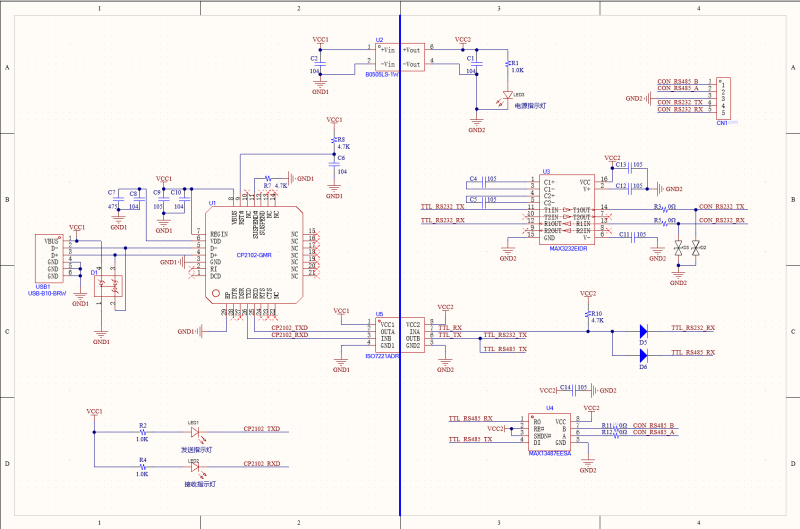Select diode D5 on the RS232 RX line
The width and height of the screenshot is (800, 529).
tap(643, 330)
